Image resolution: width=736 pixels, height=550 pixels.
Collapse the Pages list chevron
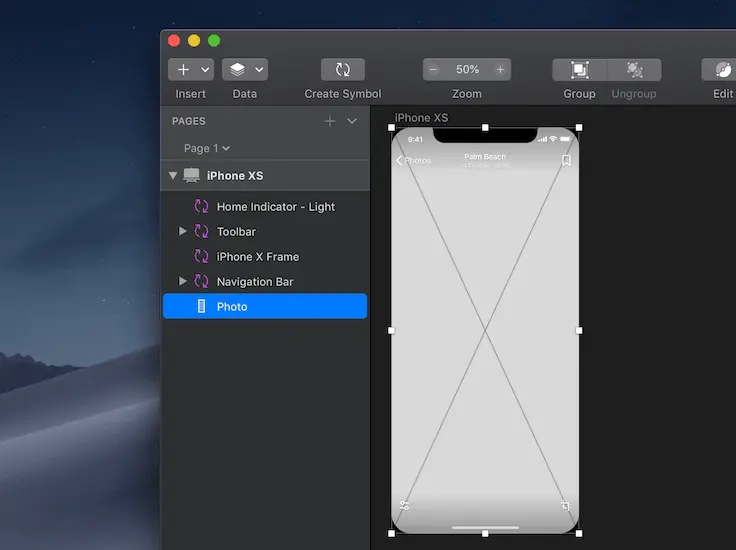pos(352,121)
